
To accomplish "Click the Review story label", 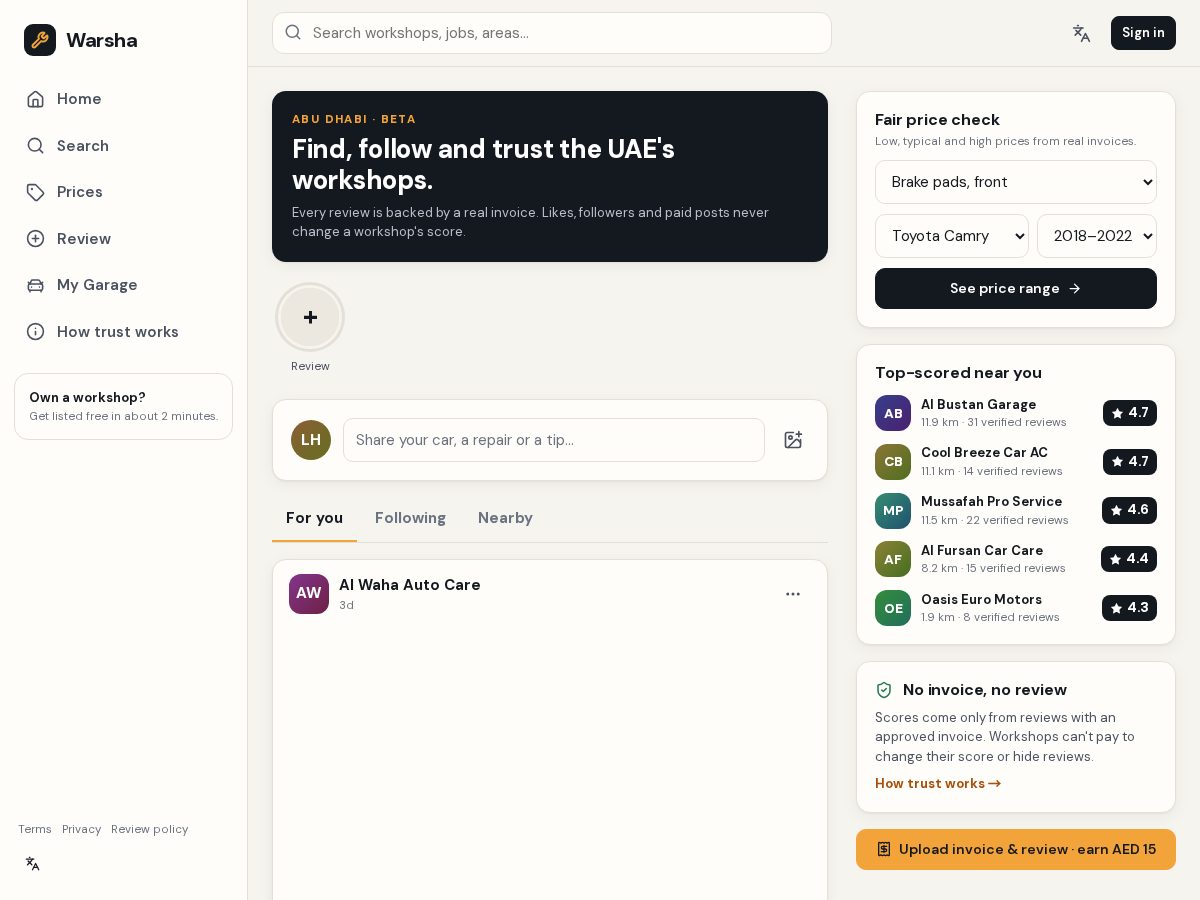I will point(310,366).
